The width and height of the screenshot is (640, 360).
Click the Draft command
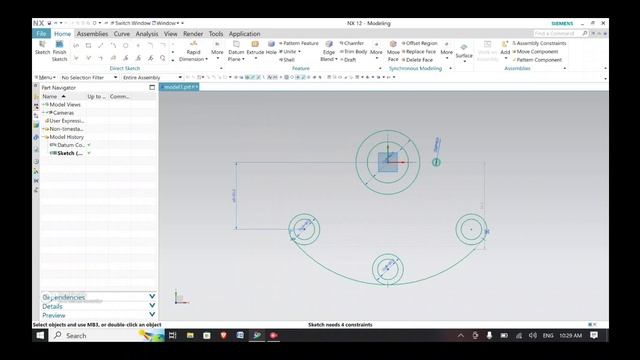pos(348,60)
